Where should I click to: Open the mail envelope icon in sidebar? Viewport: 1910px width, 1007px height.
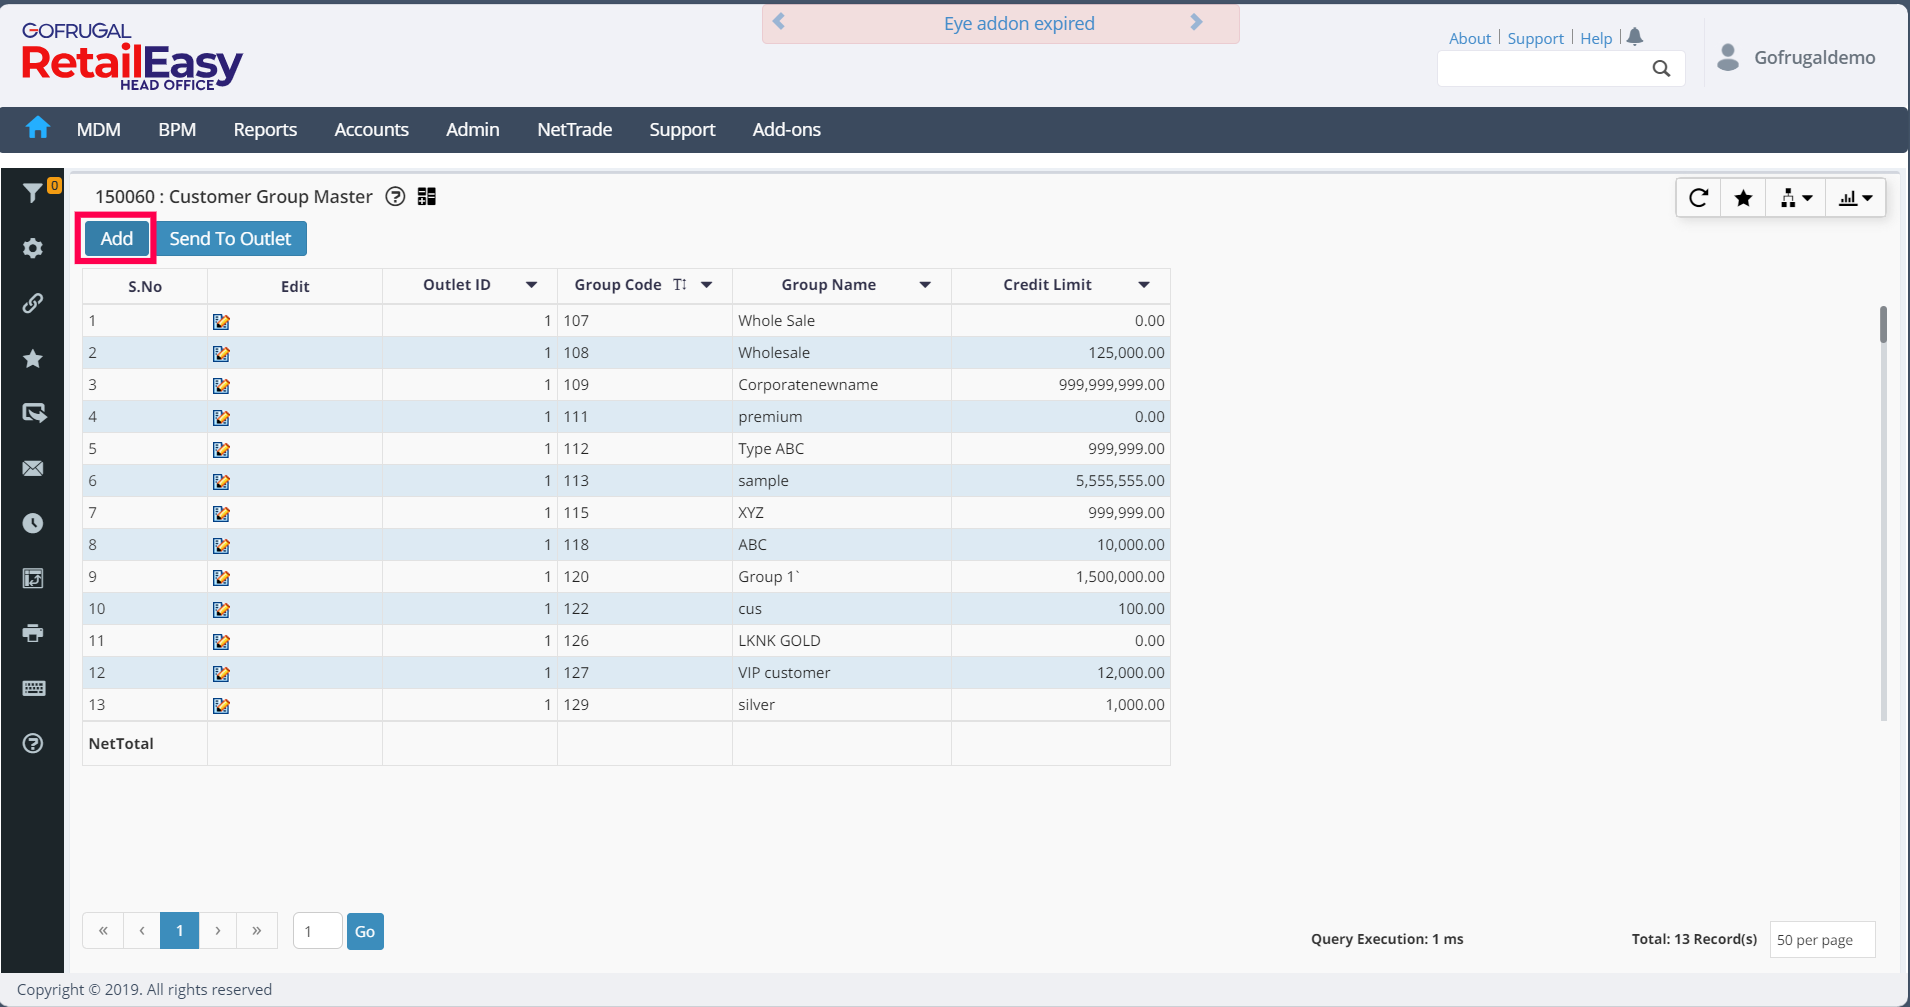pyautogui.click(x=33, y=468)
